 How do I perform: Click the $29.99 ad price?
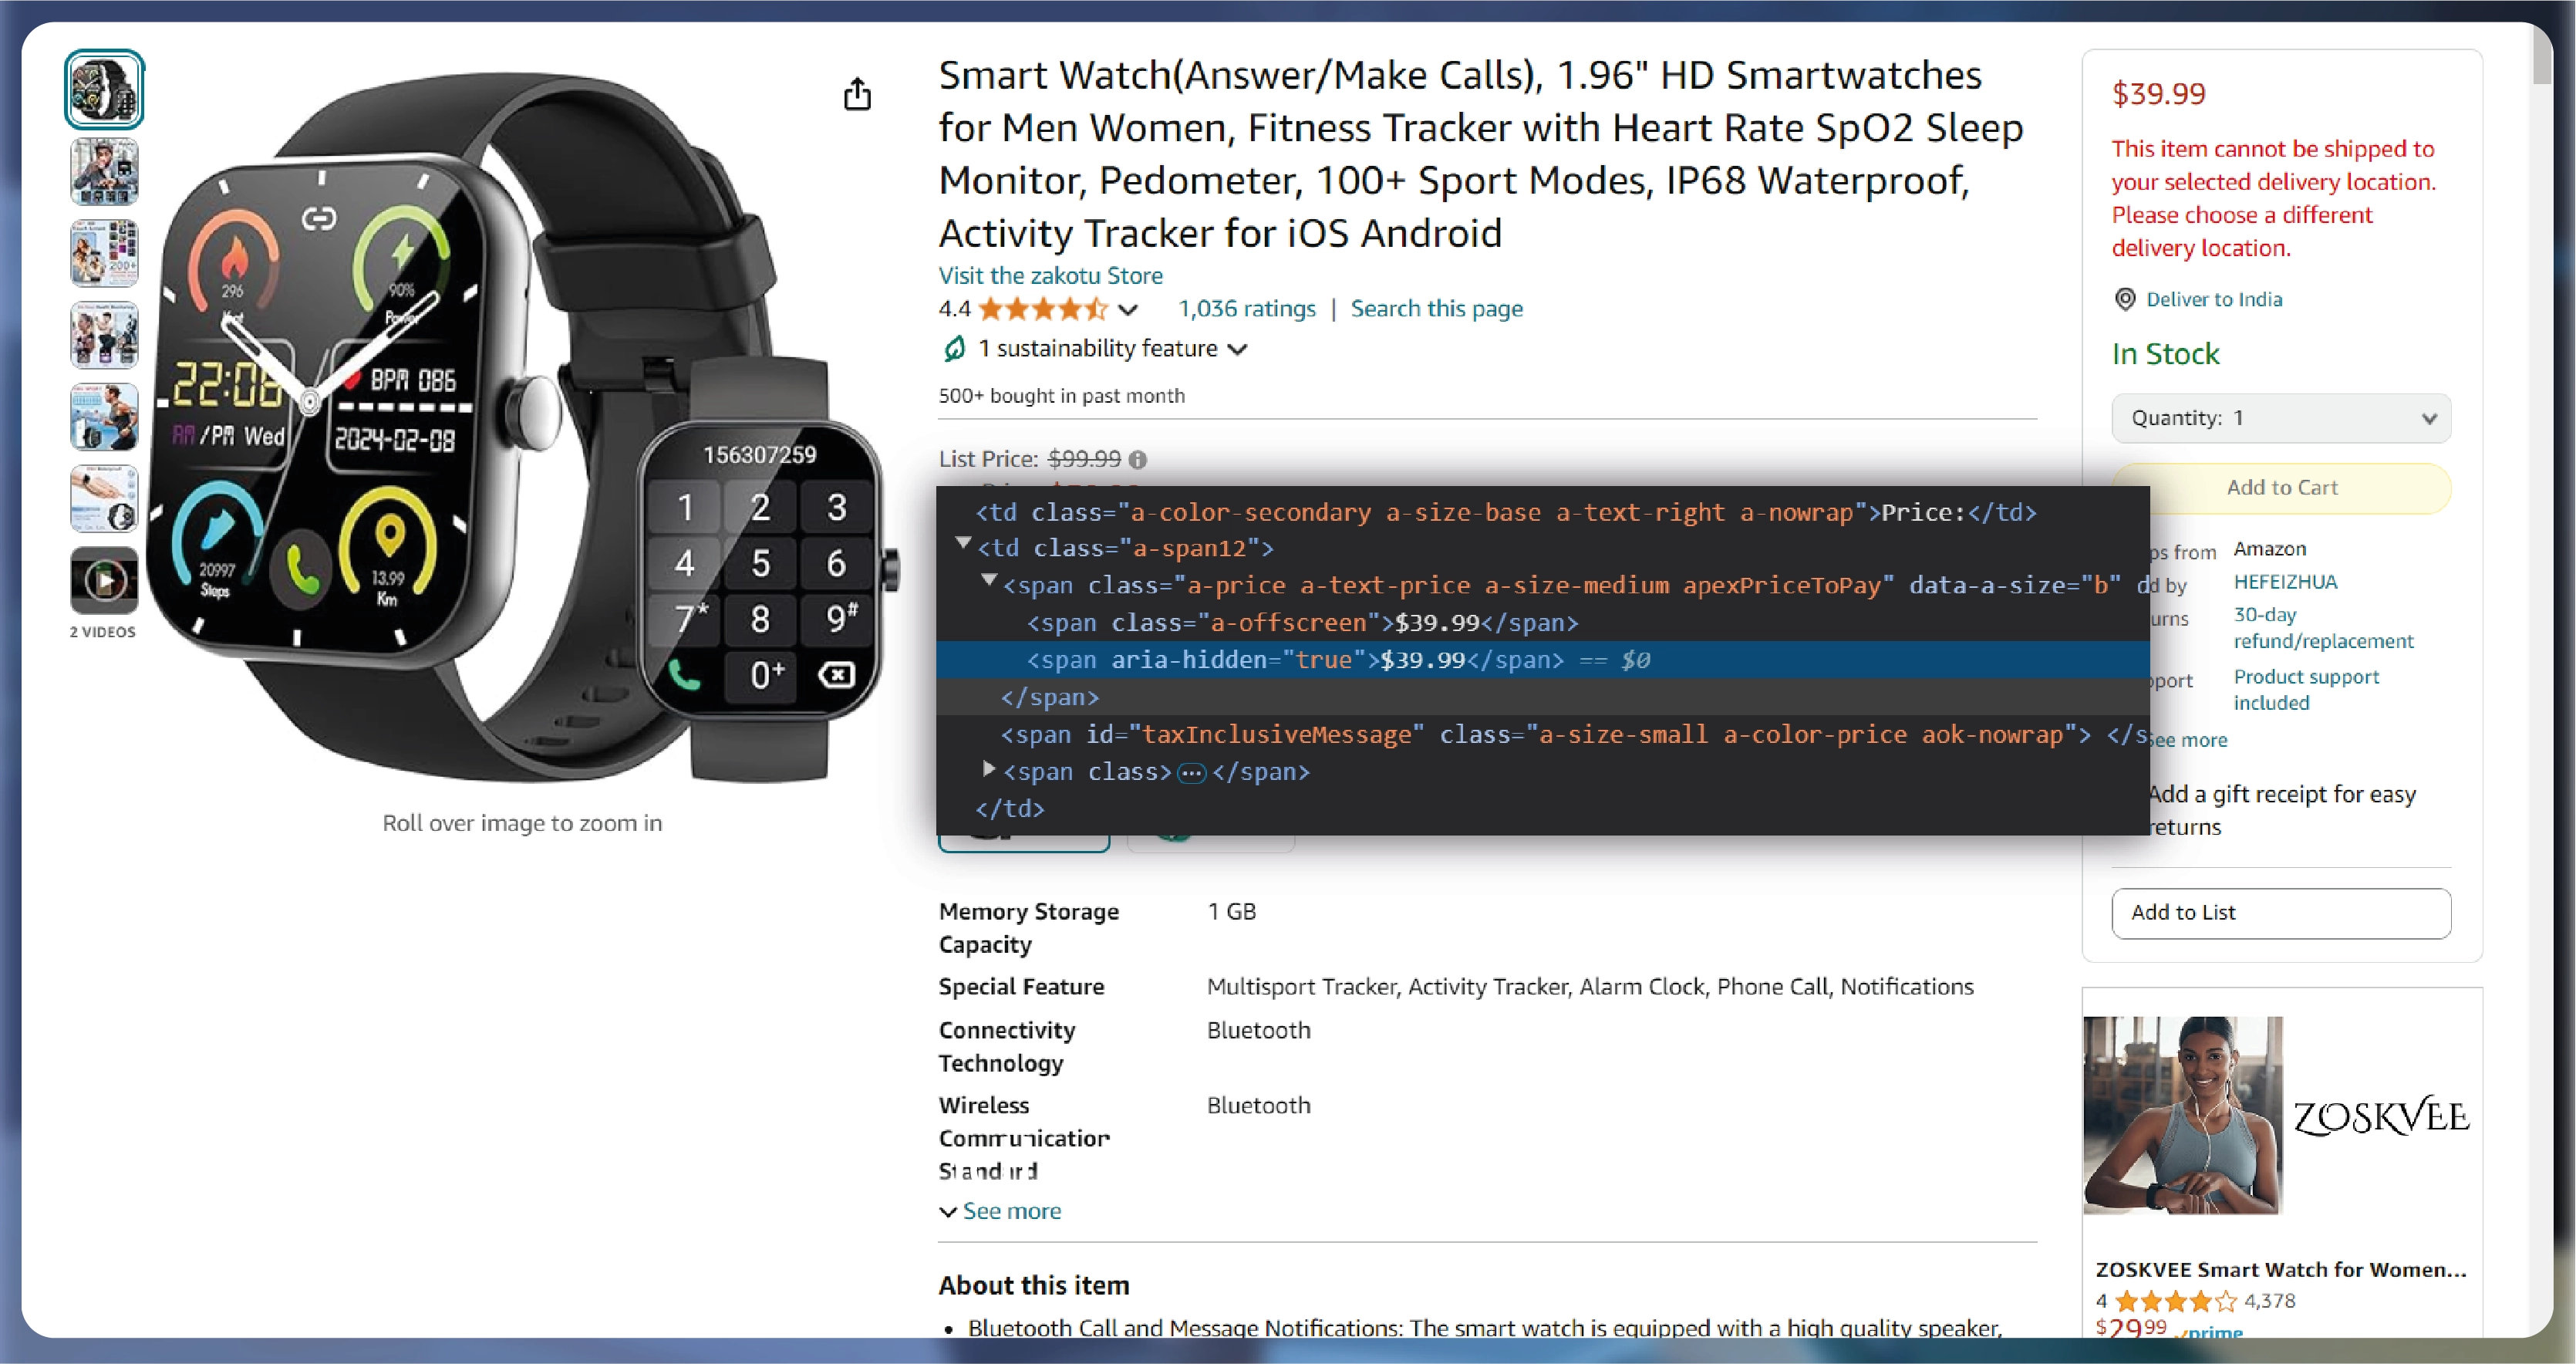pyautogui.click(x=2131, y=1327)
